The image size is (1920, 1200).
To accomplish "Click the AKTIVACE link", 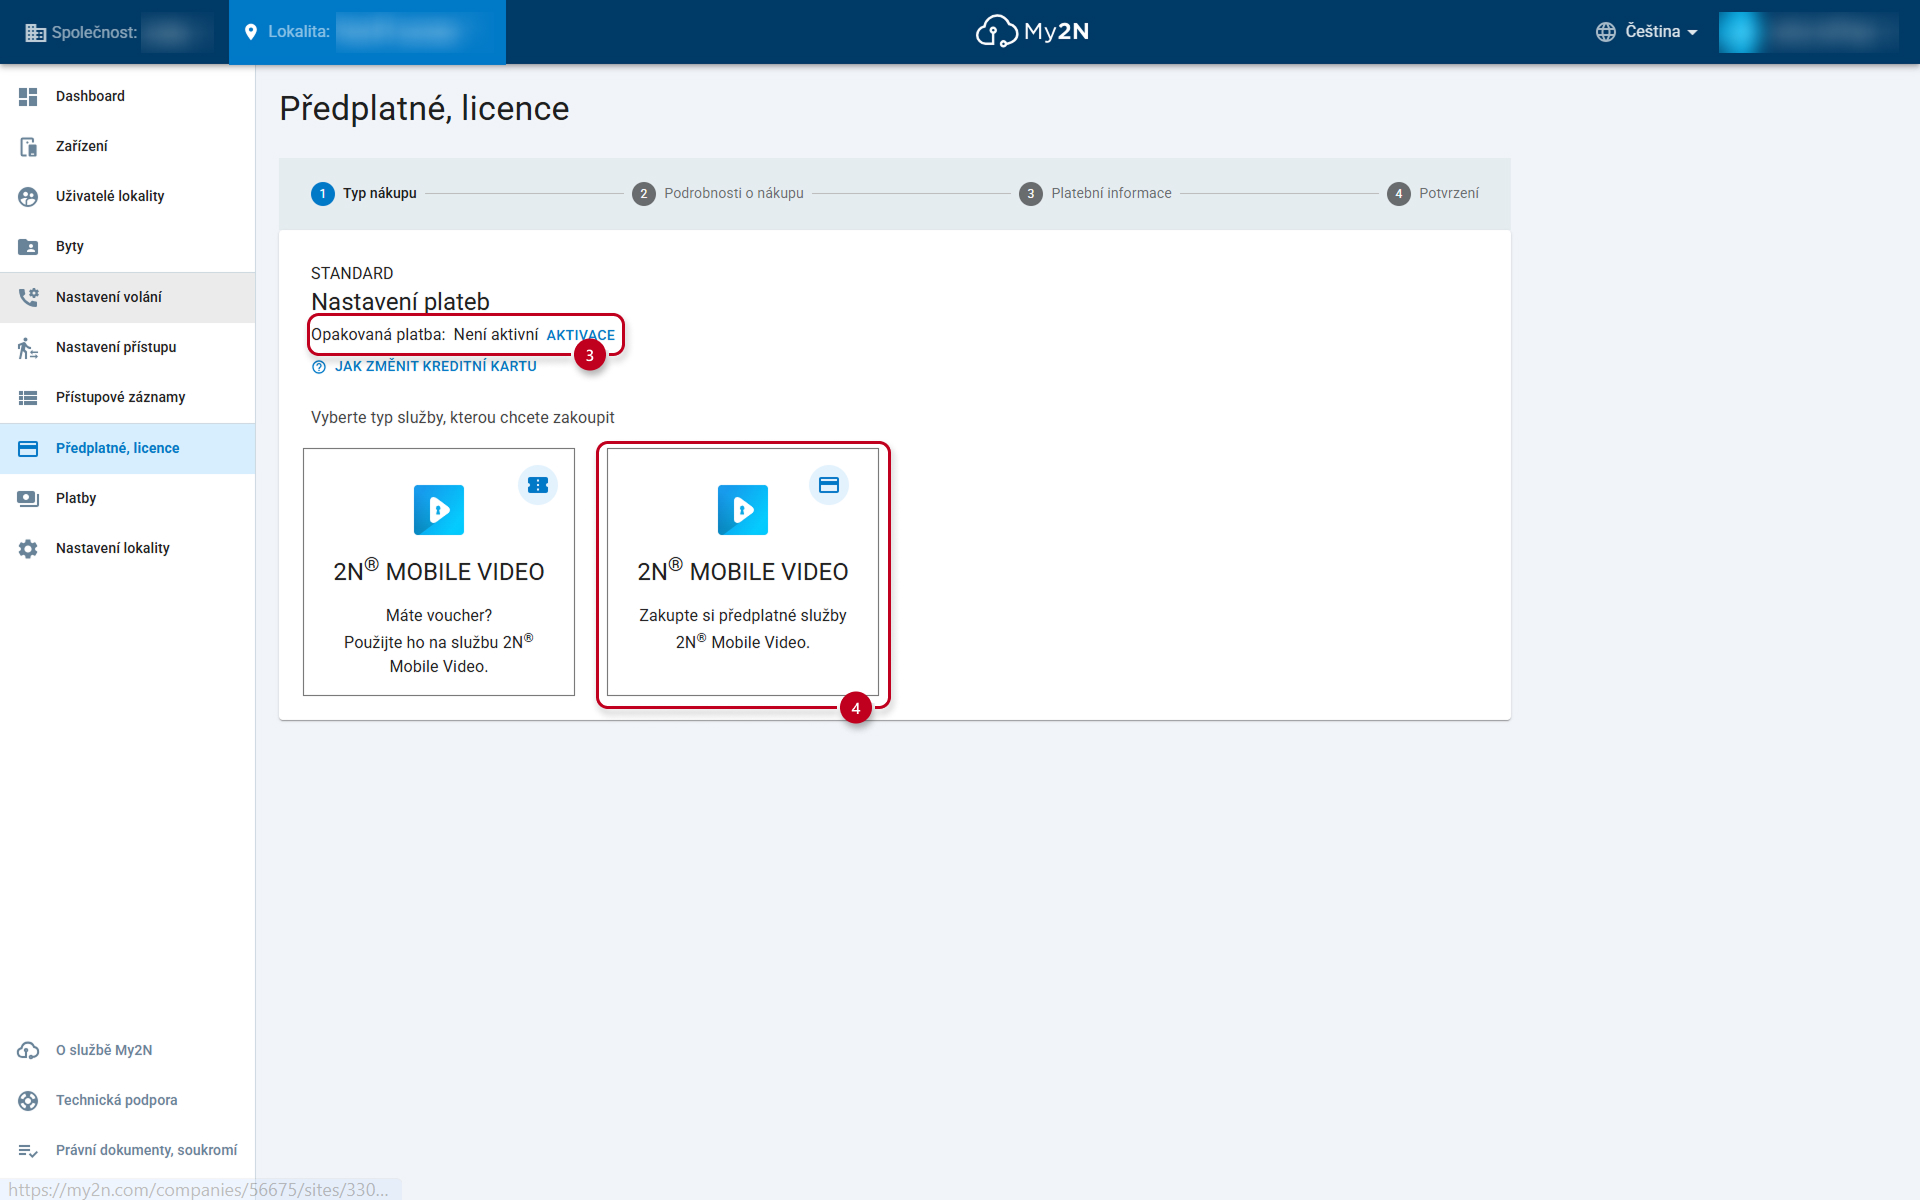I will (x=581, y=335).
